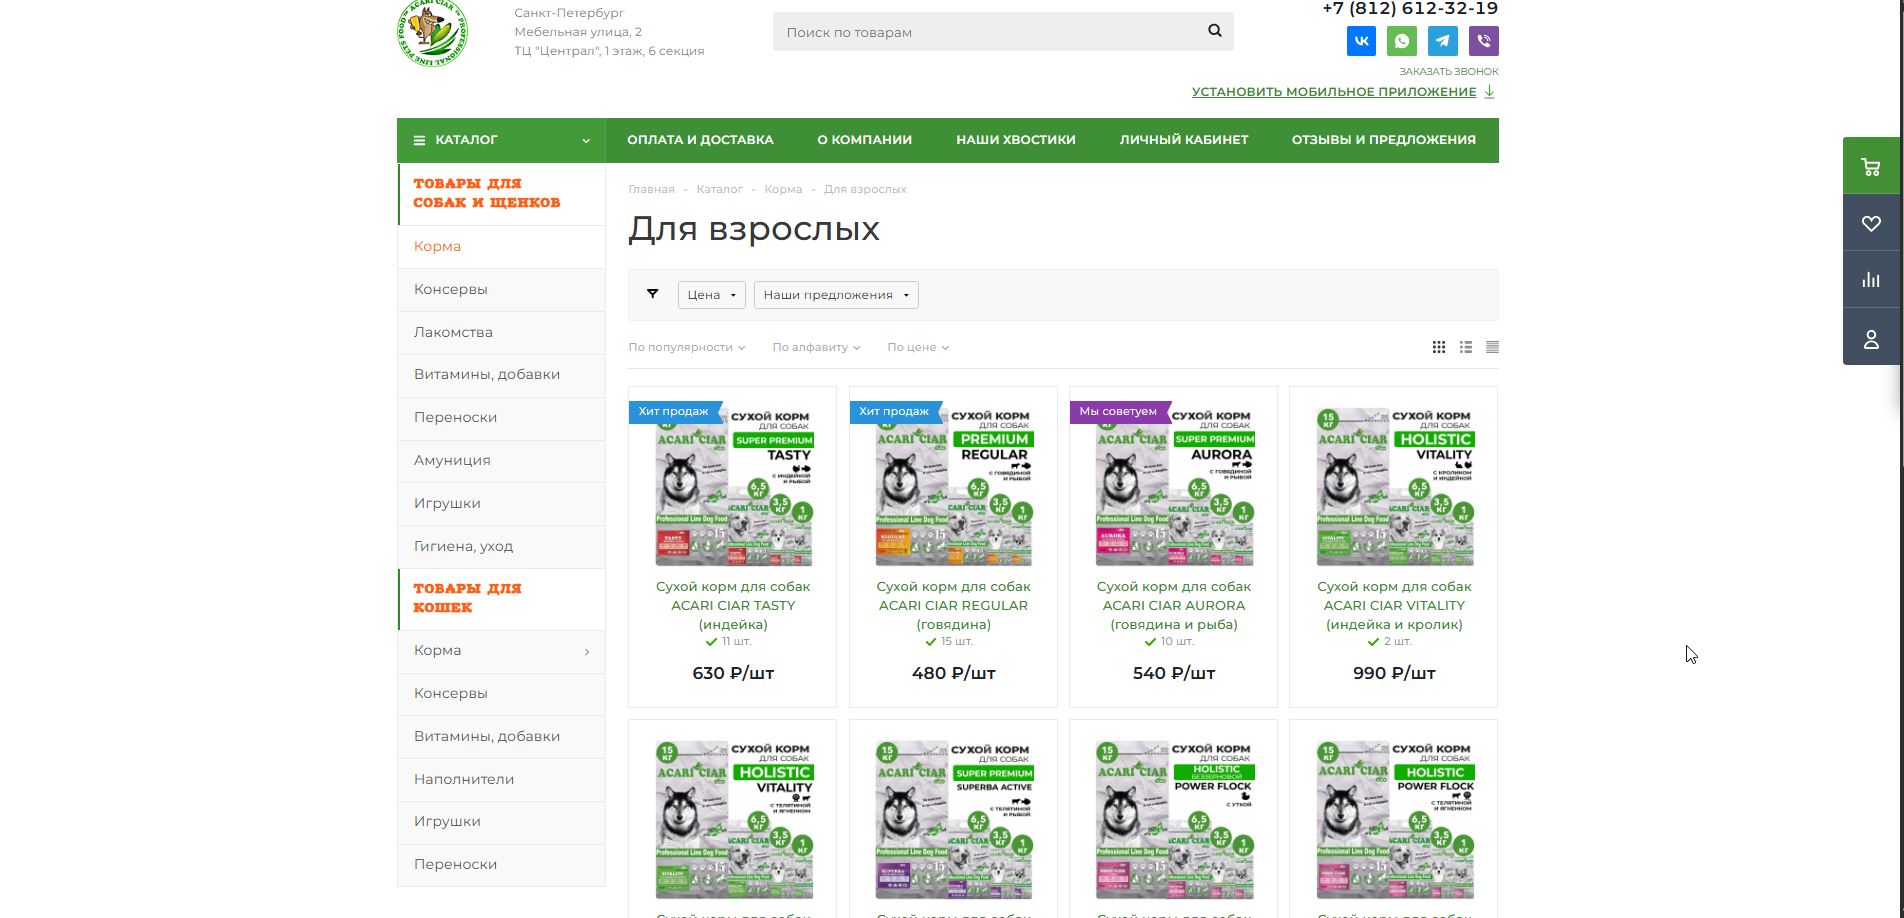Open the Наши предложения filter dropdown
Viewport: 1904px width, 918px height.
pyautogui.click(x=836, y=295)
